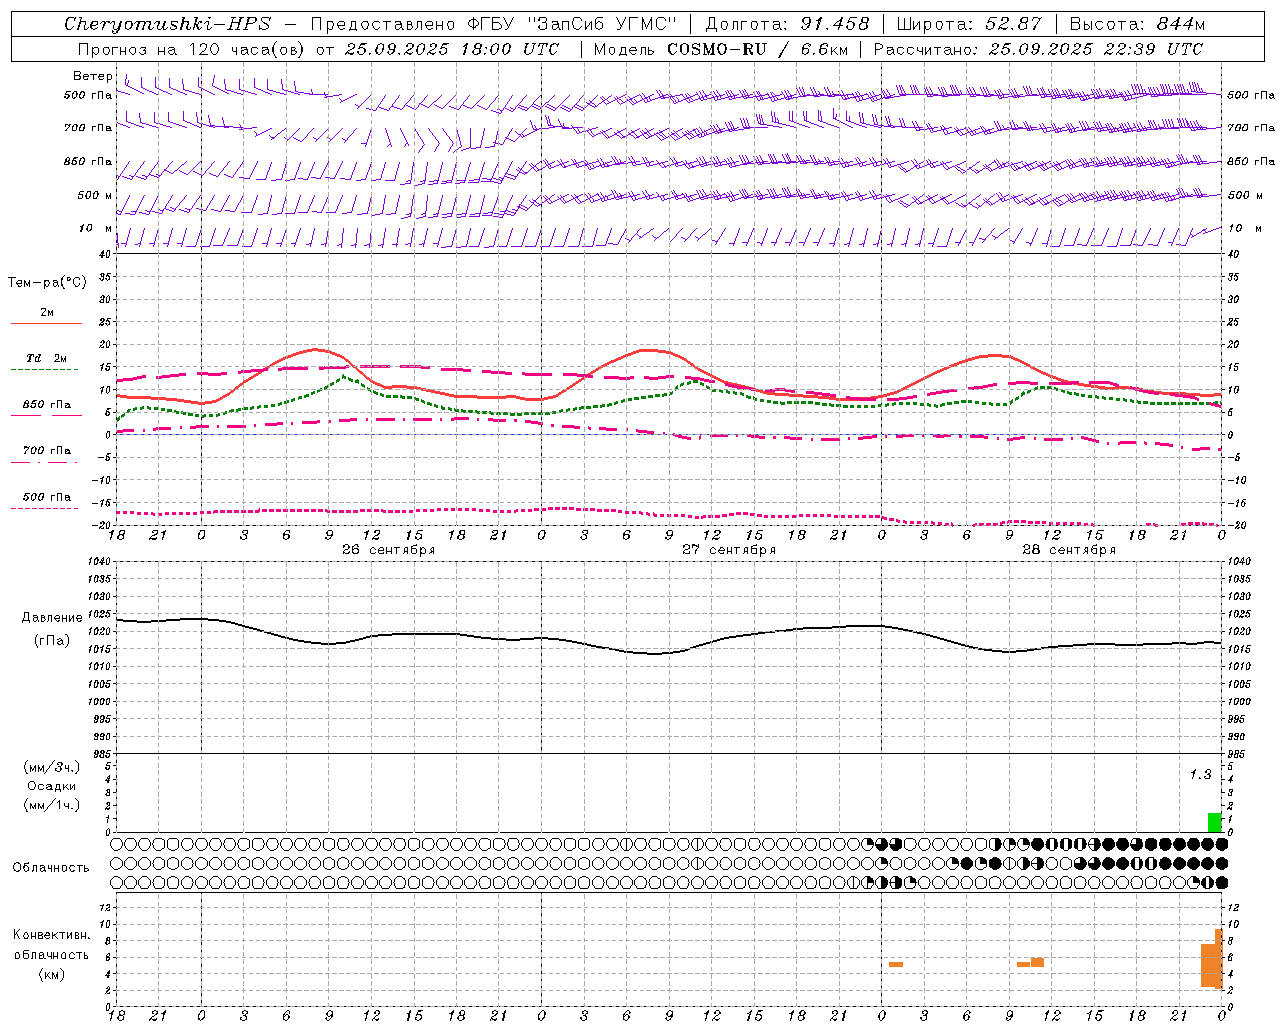This screenshot has height=1024, width=1280.
Task: Click the "Облачность" cloud cover label
Action: (x=51, y=868)
